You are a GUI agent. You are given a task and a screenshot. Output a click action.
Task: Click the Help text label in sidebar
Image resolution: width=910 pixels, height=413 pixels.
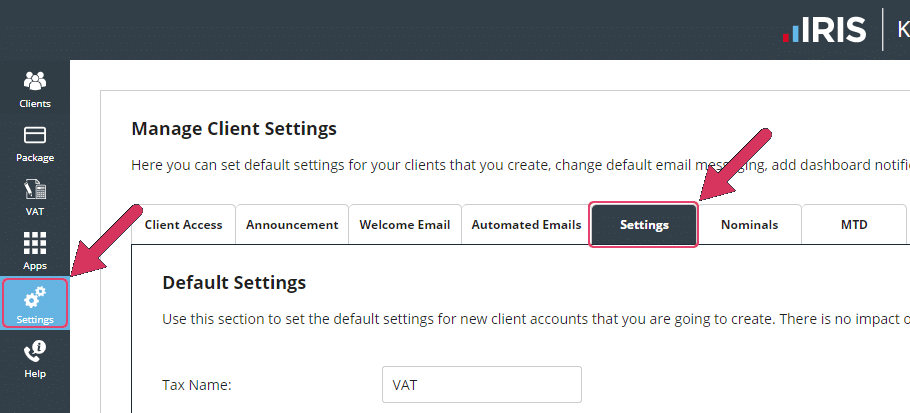[35, 374]
